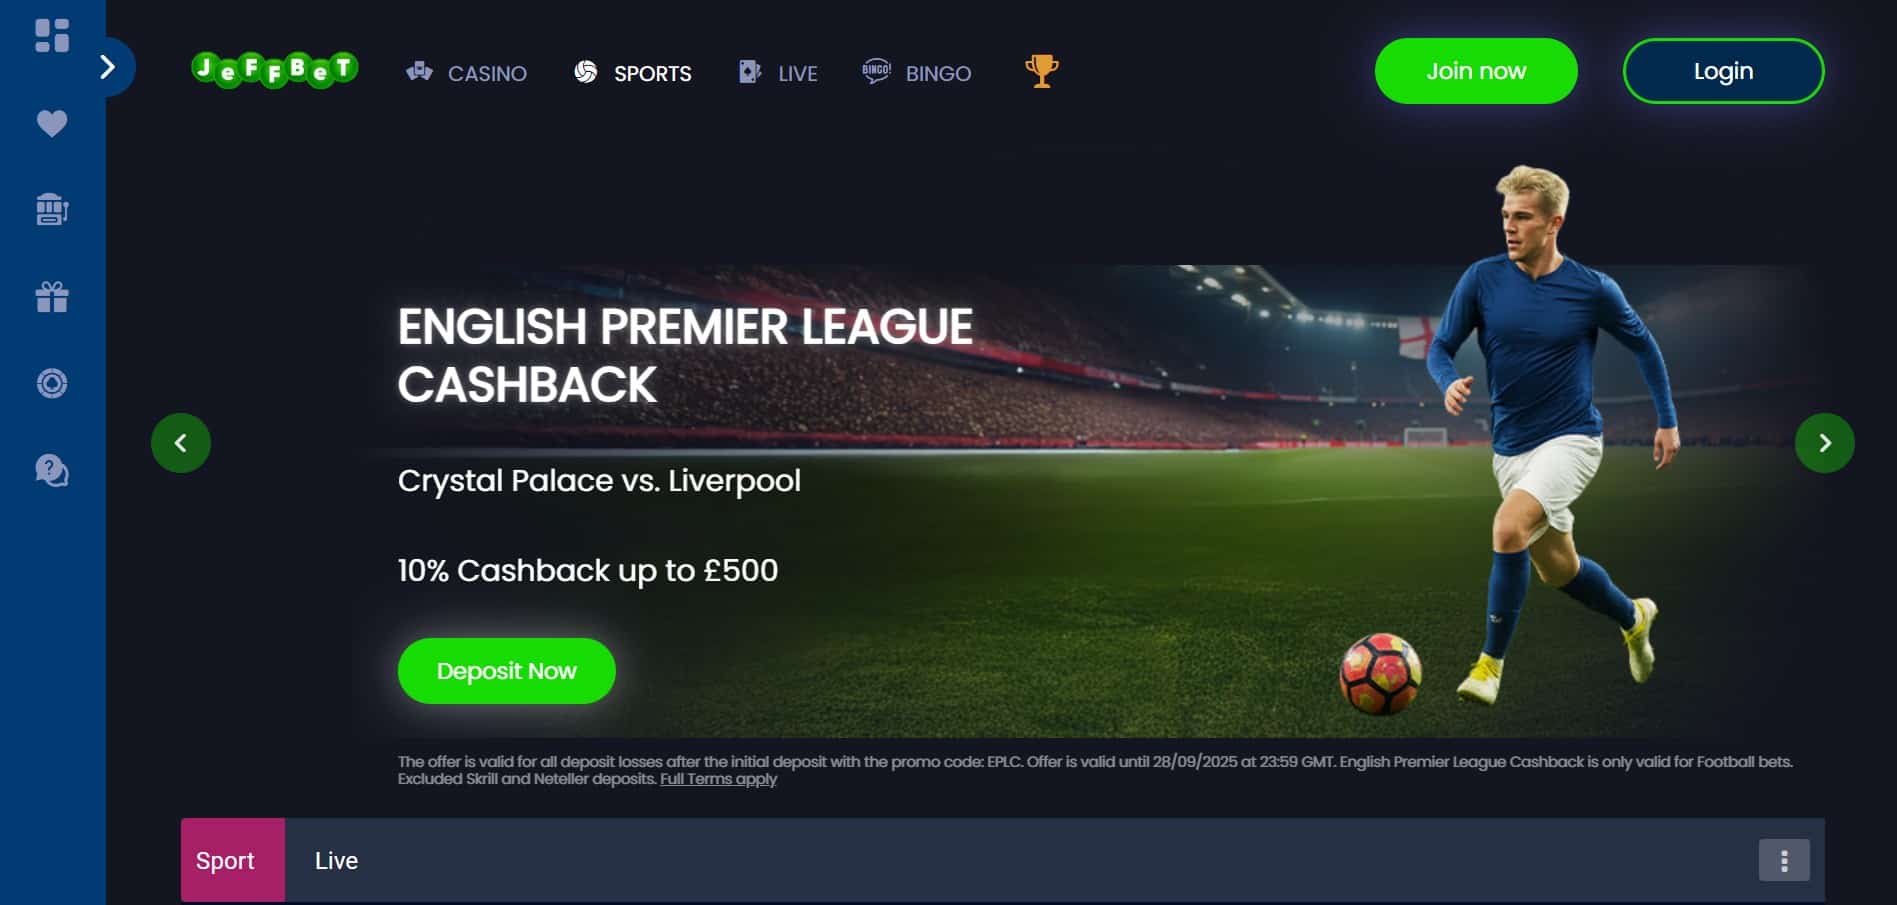Click the gold trophy icon in header
Screen dimensions: 1897x905
(1041, 71)
